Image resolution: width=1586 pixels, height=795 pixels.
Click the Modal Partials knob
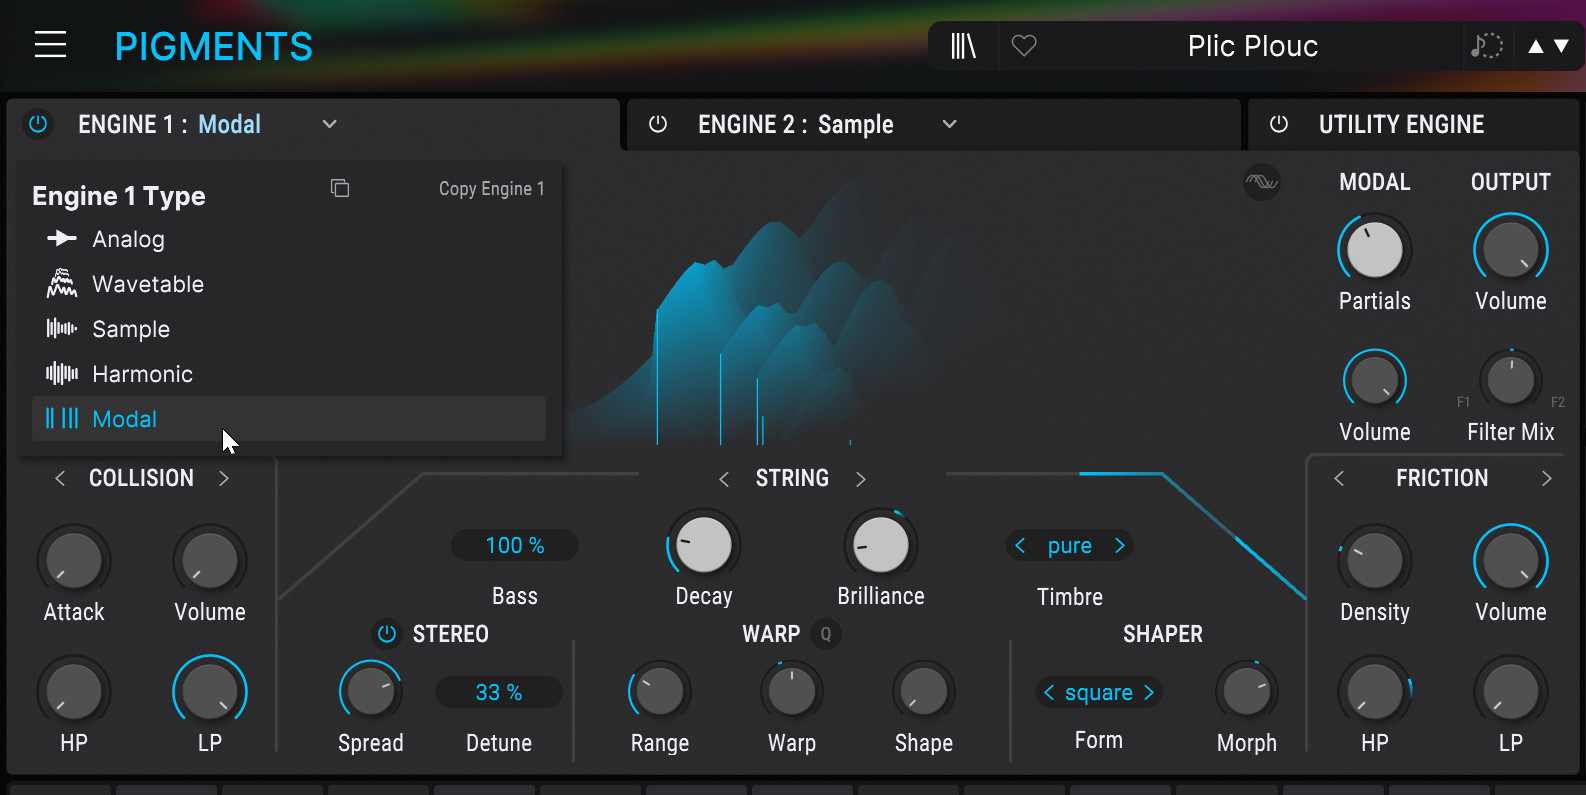click(1375, 250)
